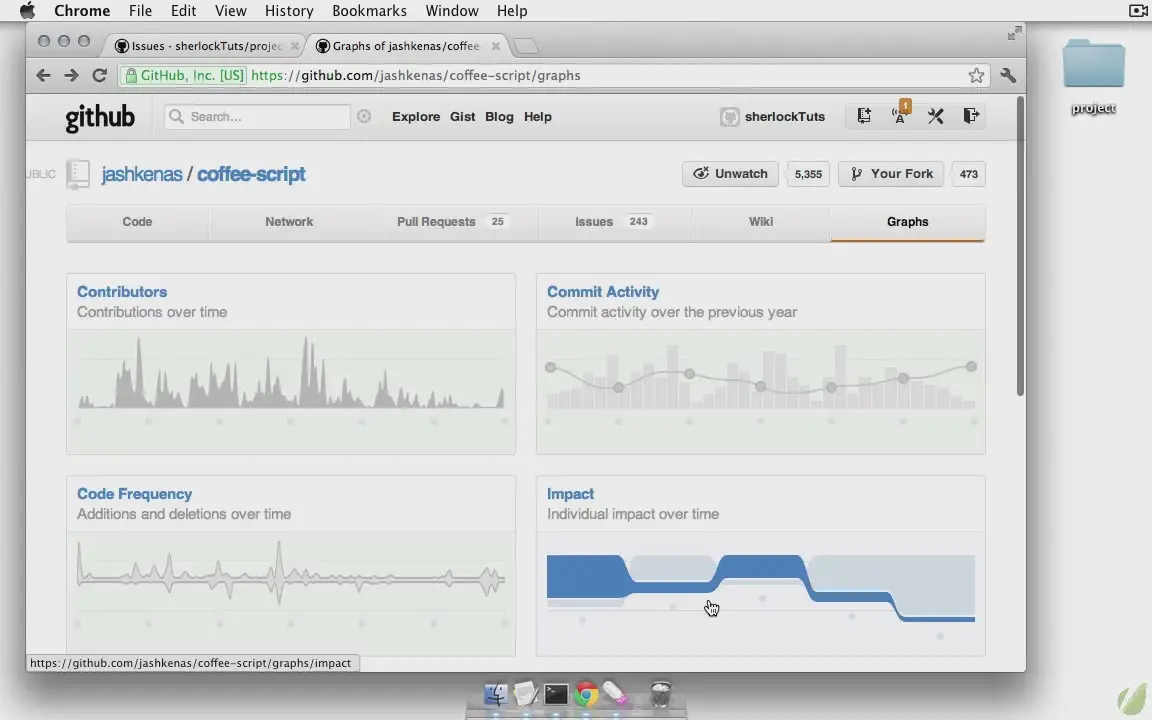Click the 473 forks count
1152x720 pixels.
[968, 174]
